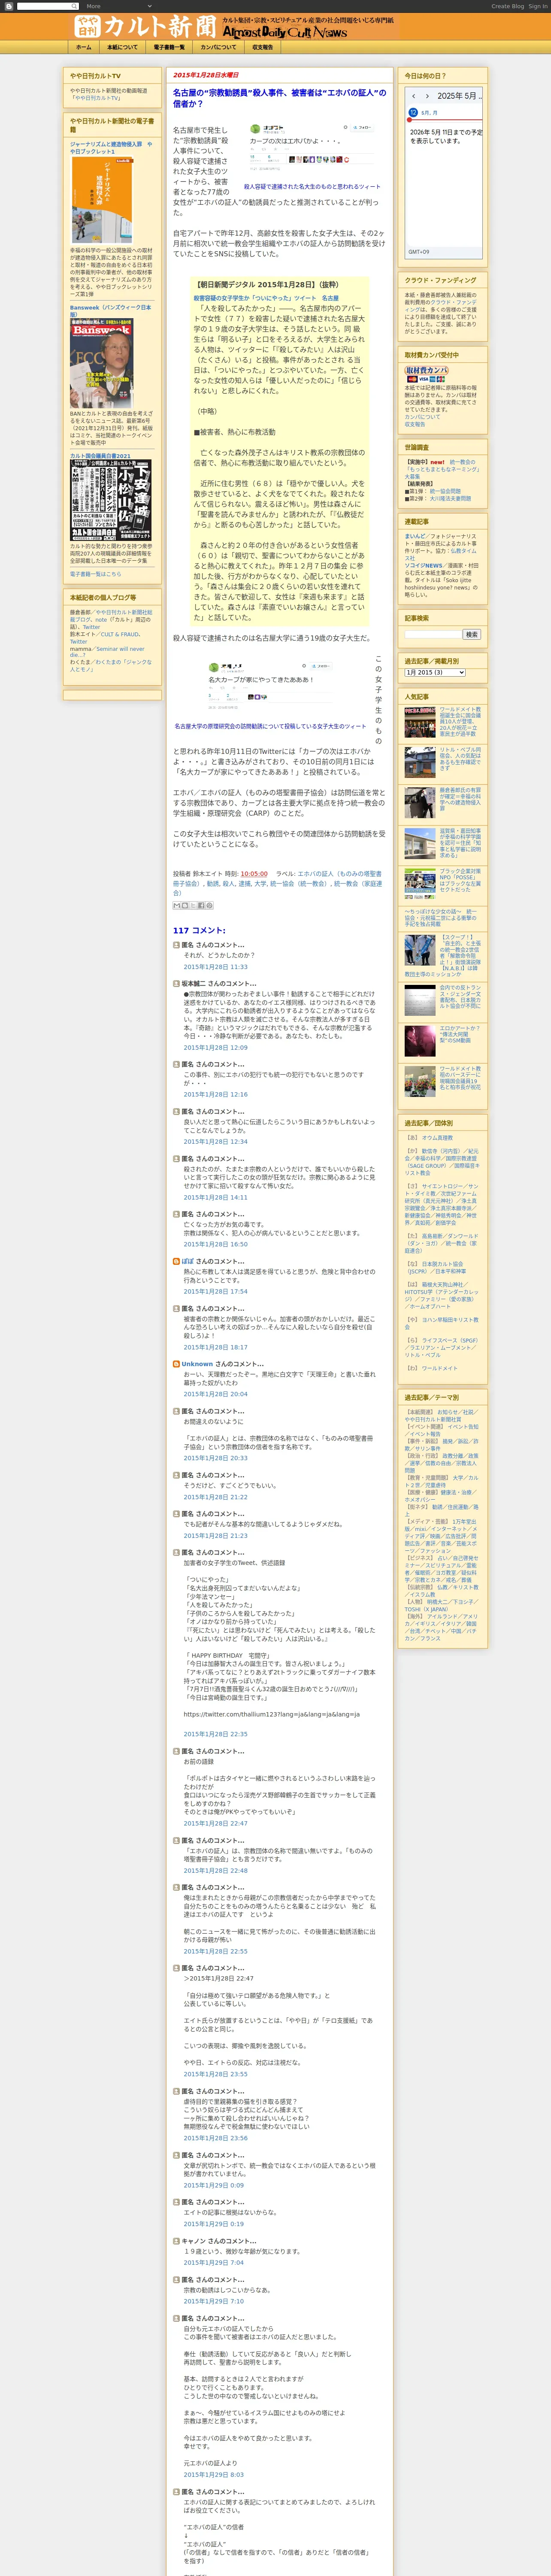Share the post via the Twitter icon
The height and width of the screenshot is (2576, 551).
(193, 905)
